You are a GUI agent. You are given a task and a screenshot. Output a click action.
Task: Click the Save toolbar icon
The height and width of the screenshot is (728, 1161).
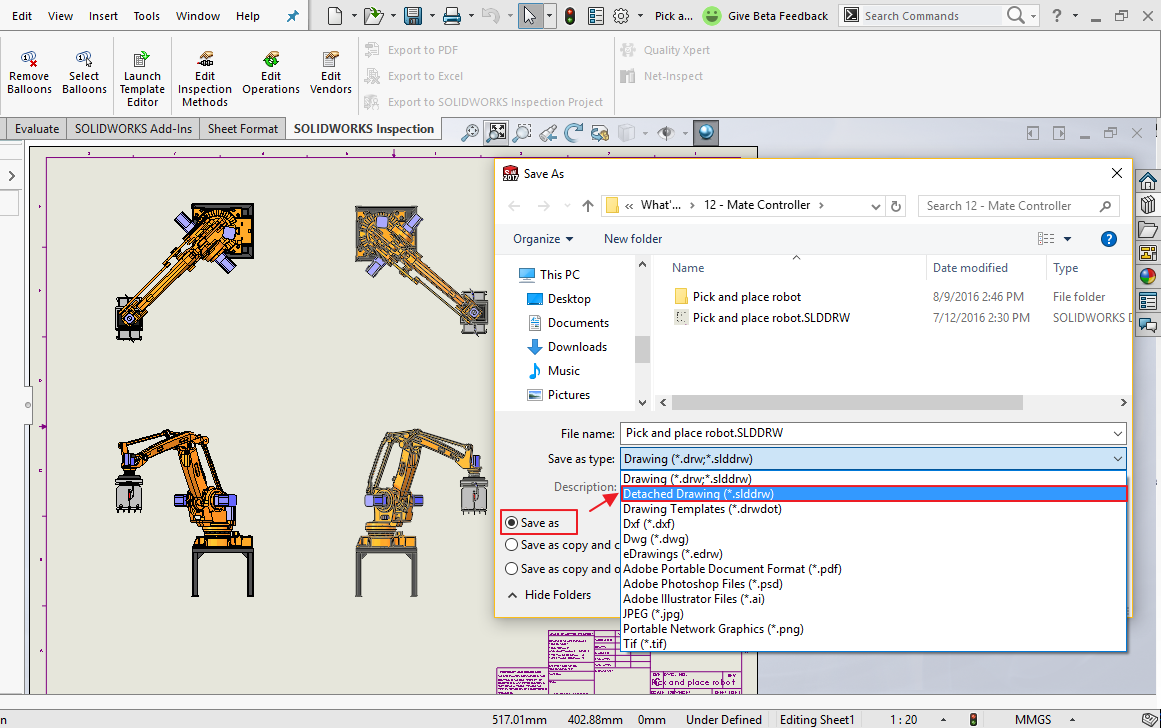412,16
